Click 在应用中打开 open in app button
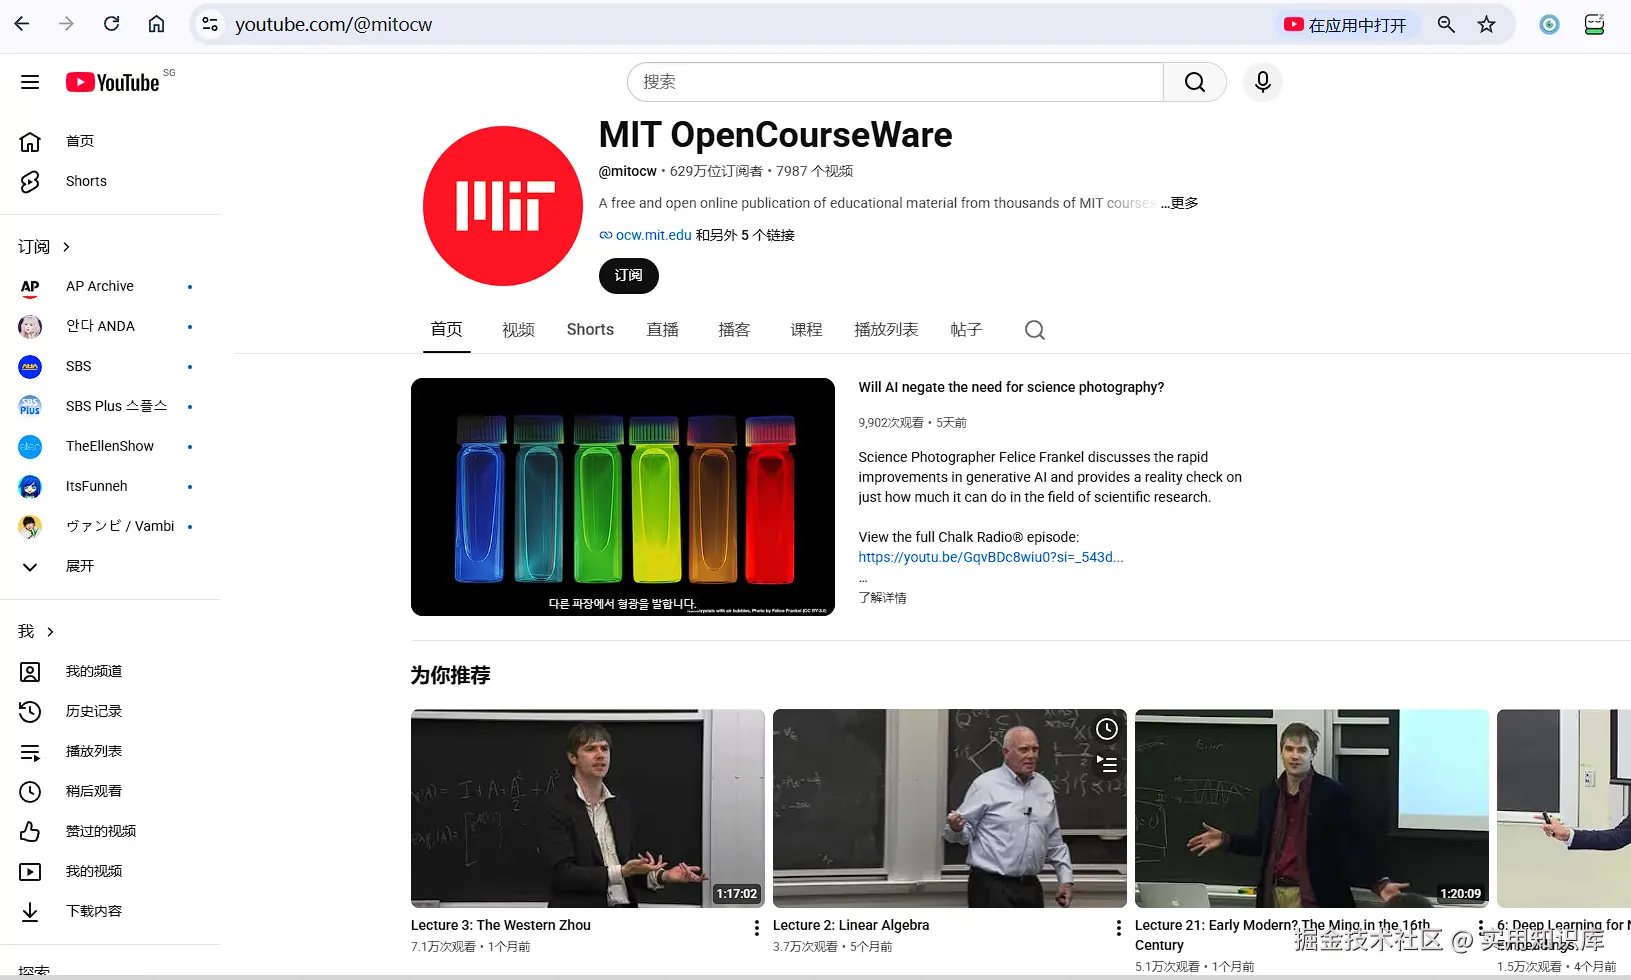Image resolution: width=1631 pixels, height=980 pixels. pos(1346,24)
